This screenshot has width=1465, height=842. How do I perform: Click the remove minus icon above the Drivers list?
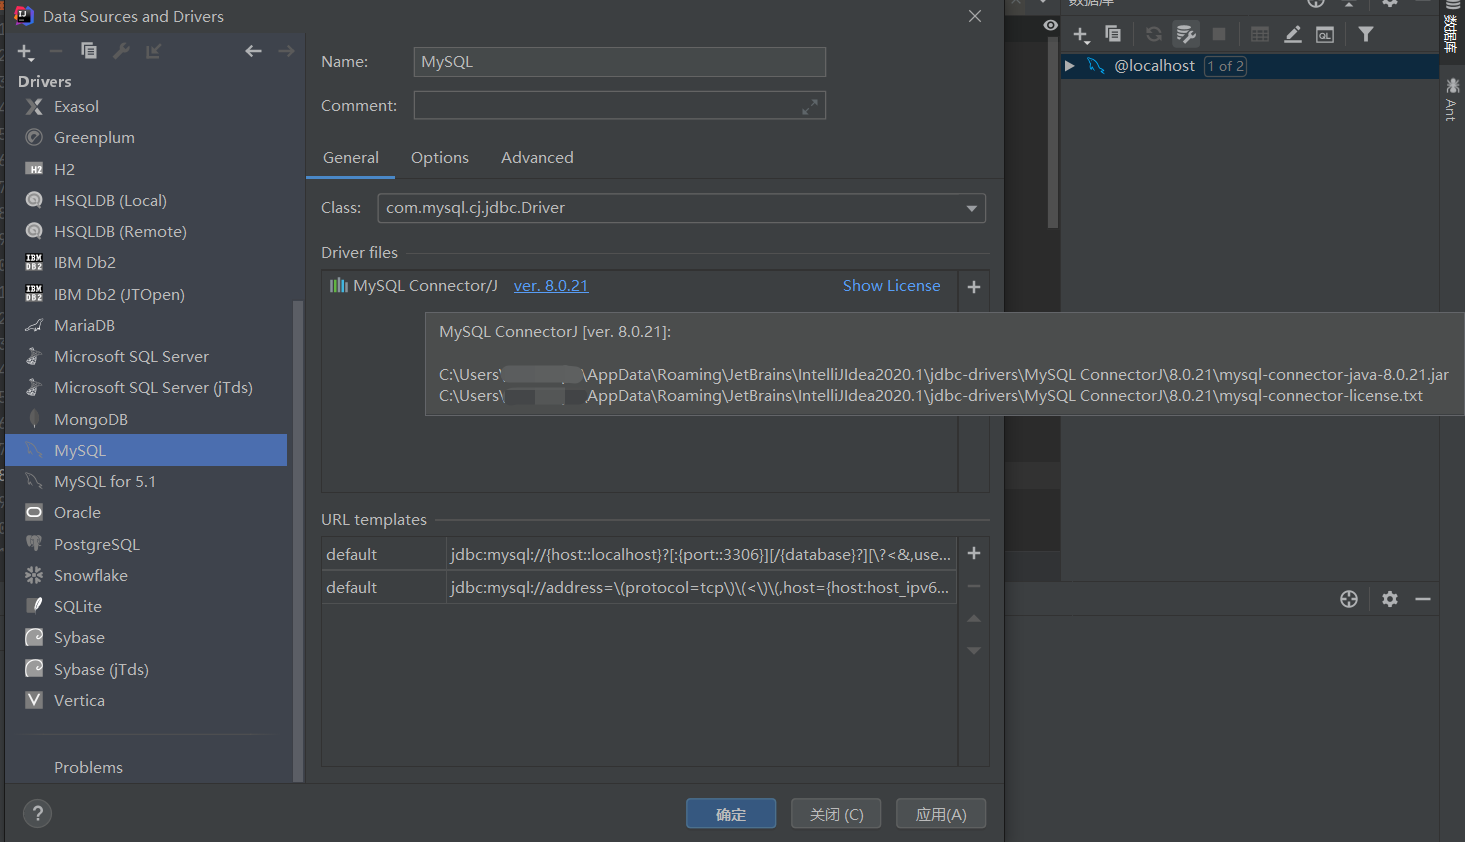pyautogui.click(x=56, y=50)
